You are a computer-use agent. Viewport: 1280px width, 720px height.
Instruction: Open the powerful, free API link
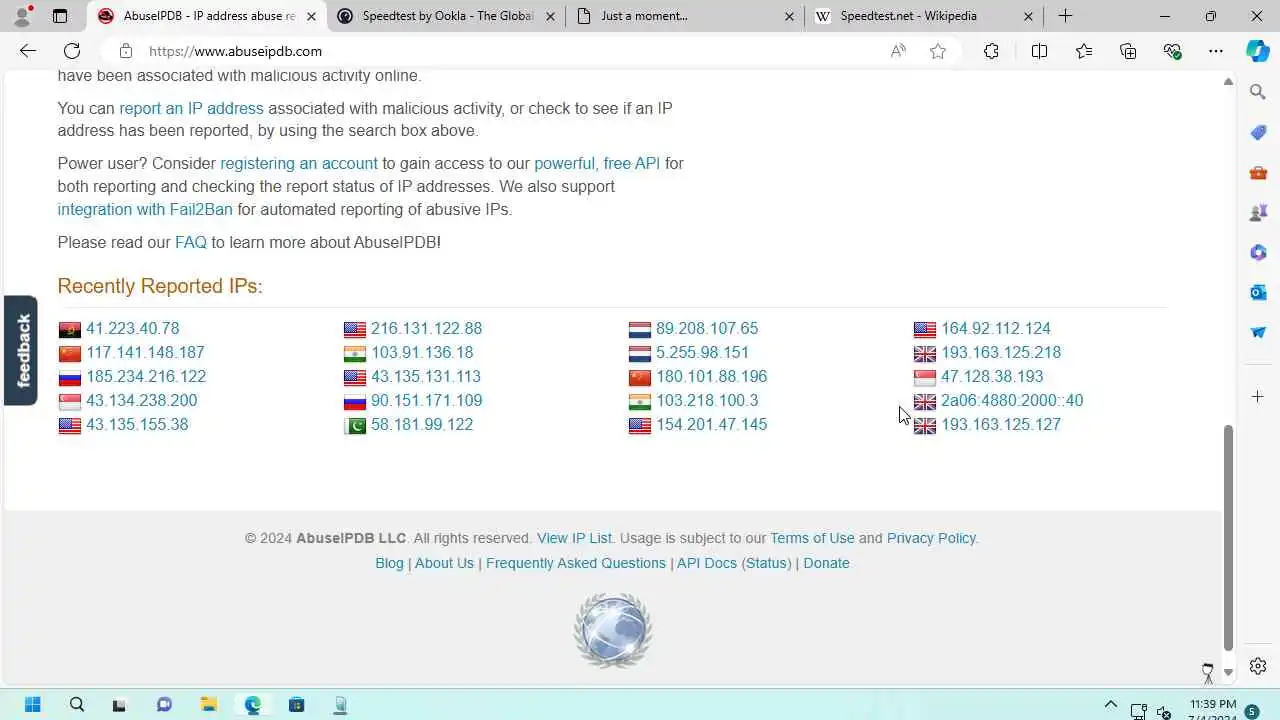pos(597,163)
